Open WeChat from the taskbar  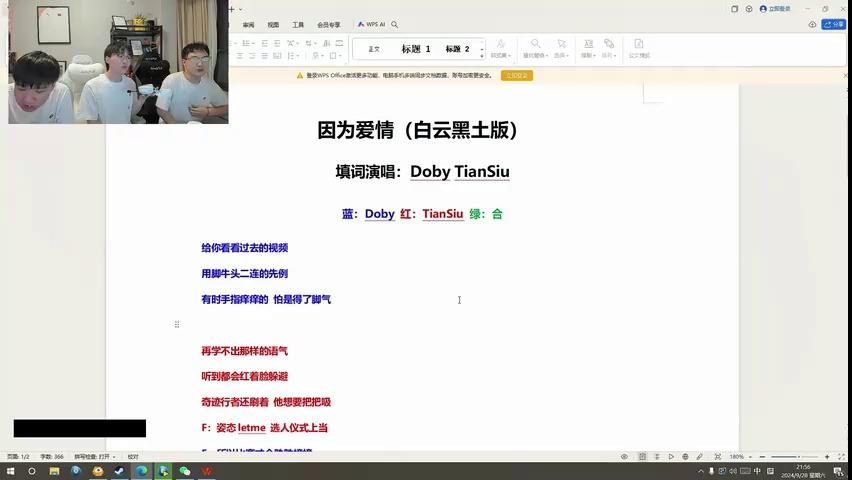click(185, 471)
